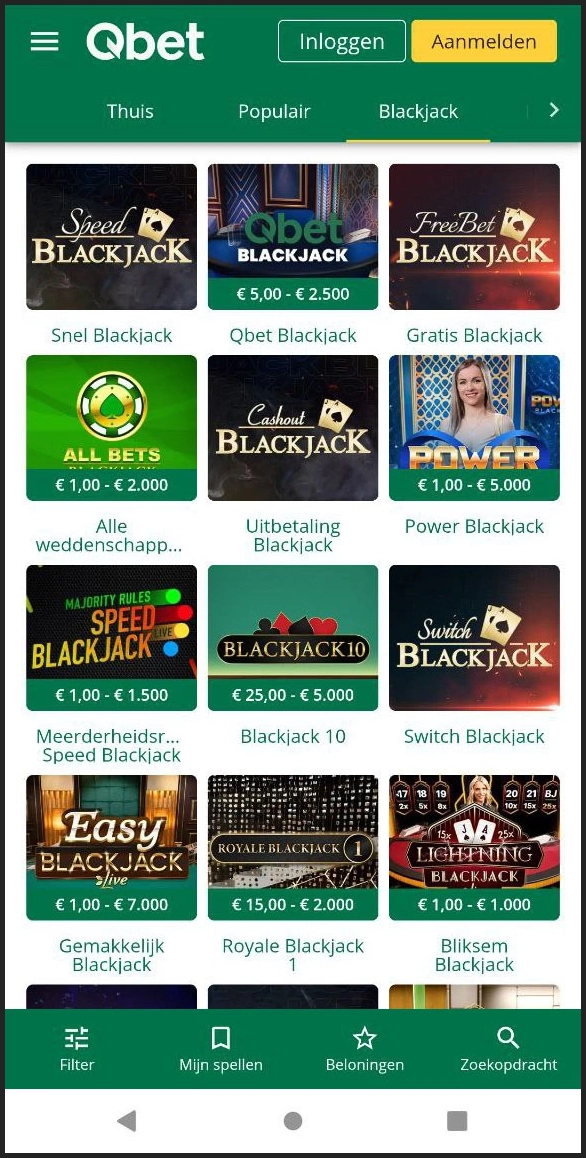Tap Android recent apps square button
This screenshot has width=586, height=1158.
[x=457, y=1120]
